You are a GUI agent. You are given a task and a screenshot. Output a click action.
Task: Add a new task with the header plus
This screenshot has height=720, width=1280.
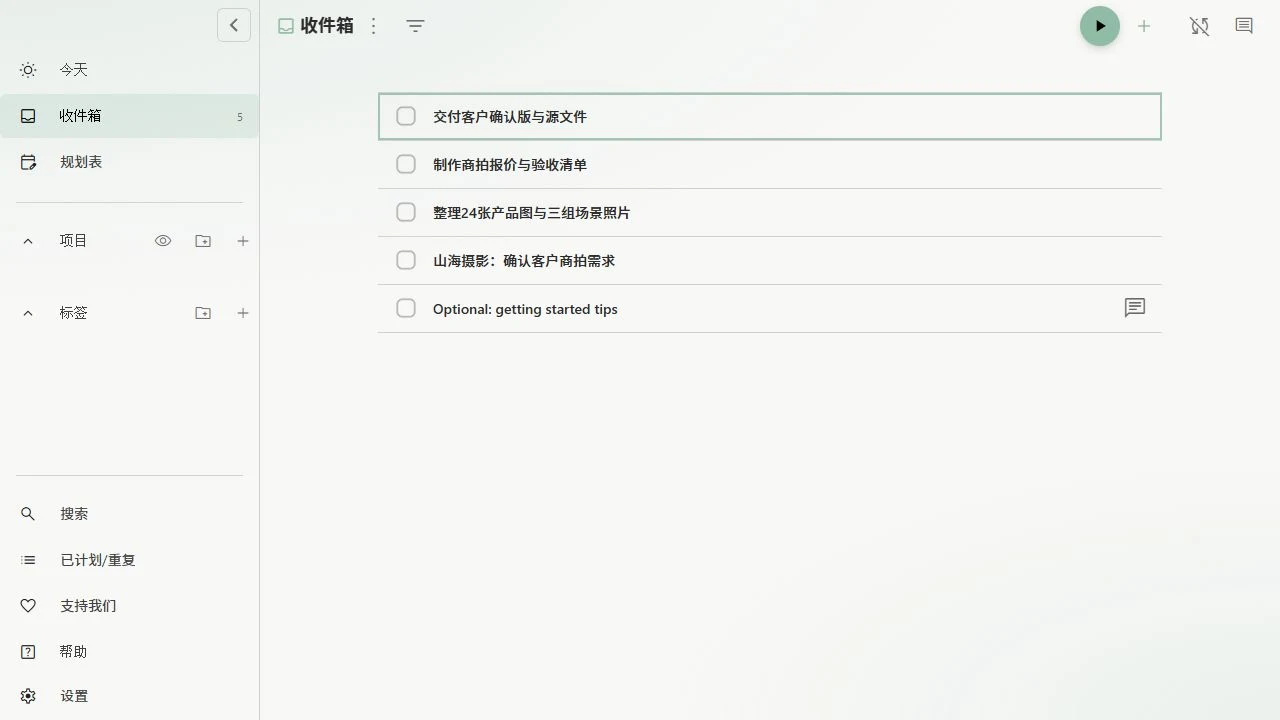tap(1144, 26)
